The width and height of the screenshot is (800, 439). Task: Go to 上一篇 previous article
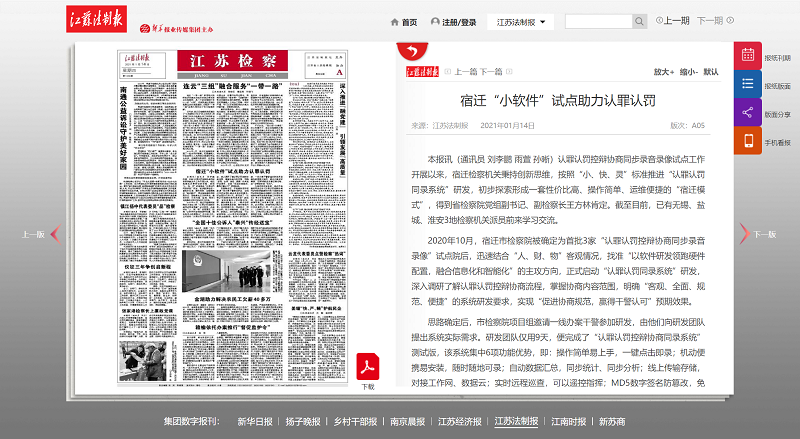coord(465,72)
